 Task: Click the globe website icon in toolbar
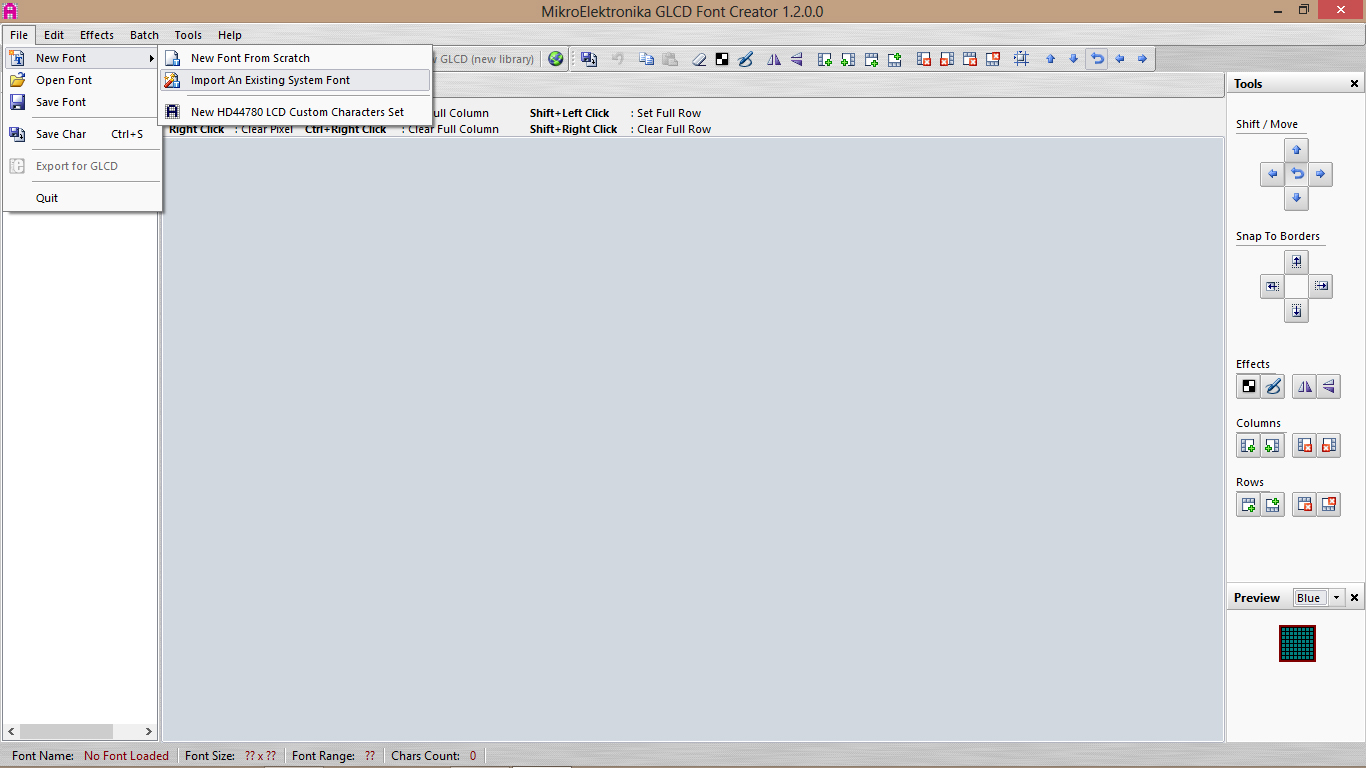click(x=556, y=59)
